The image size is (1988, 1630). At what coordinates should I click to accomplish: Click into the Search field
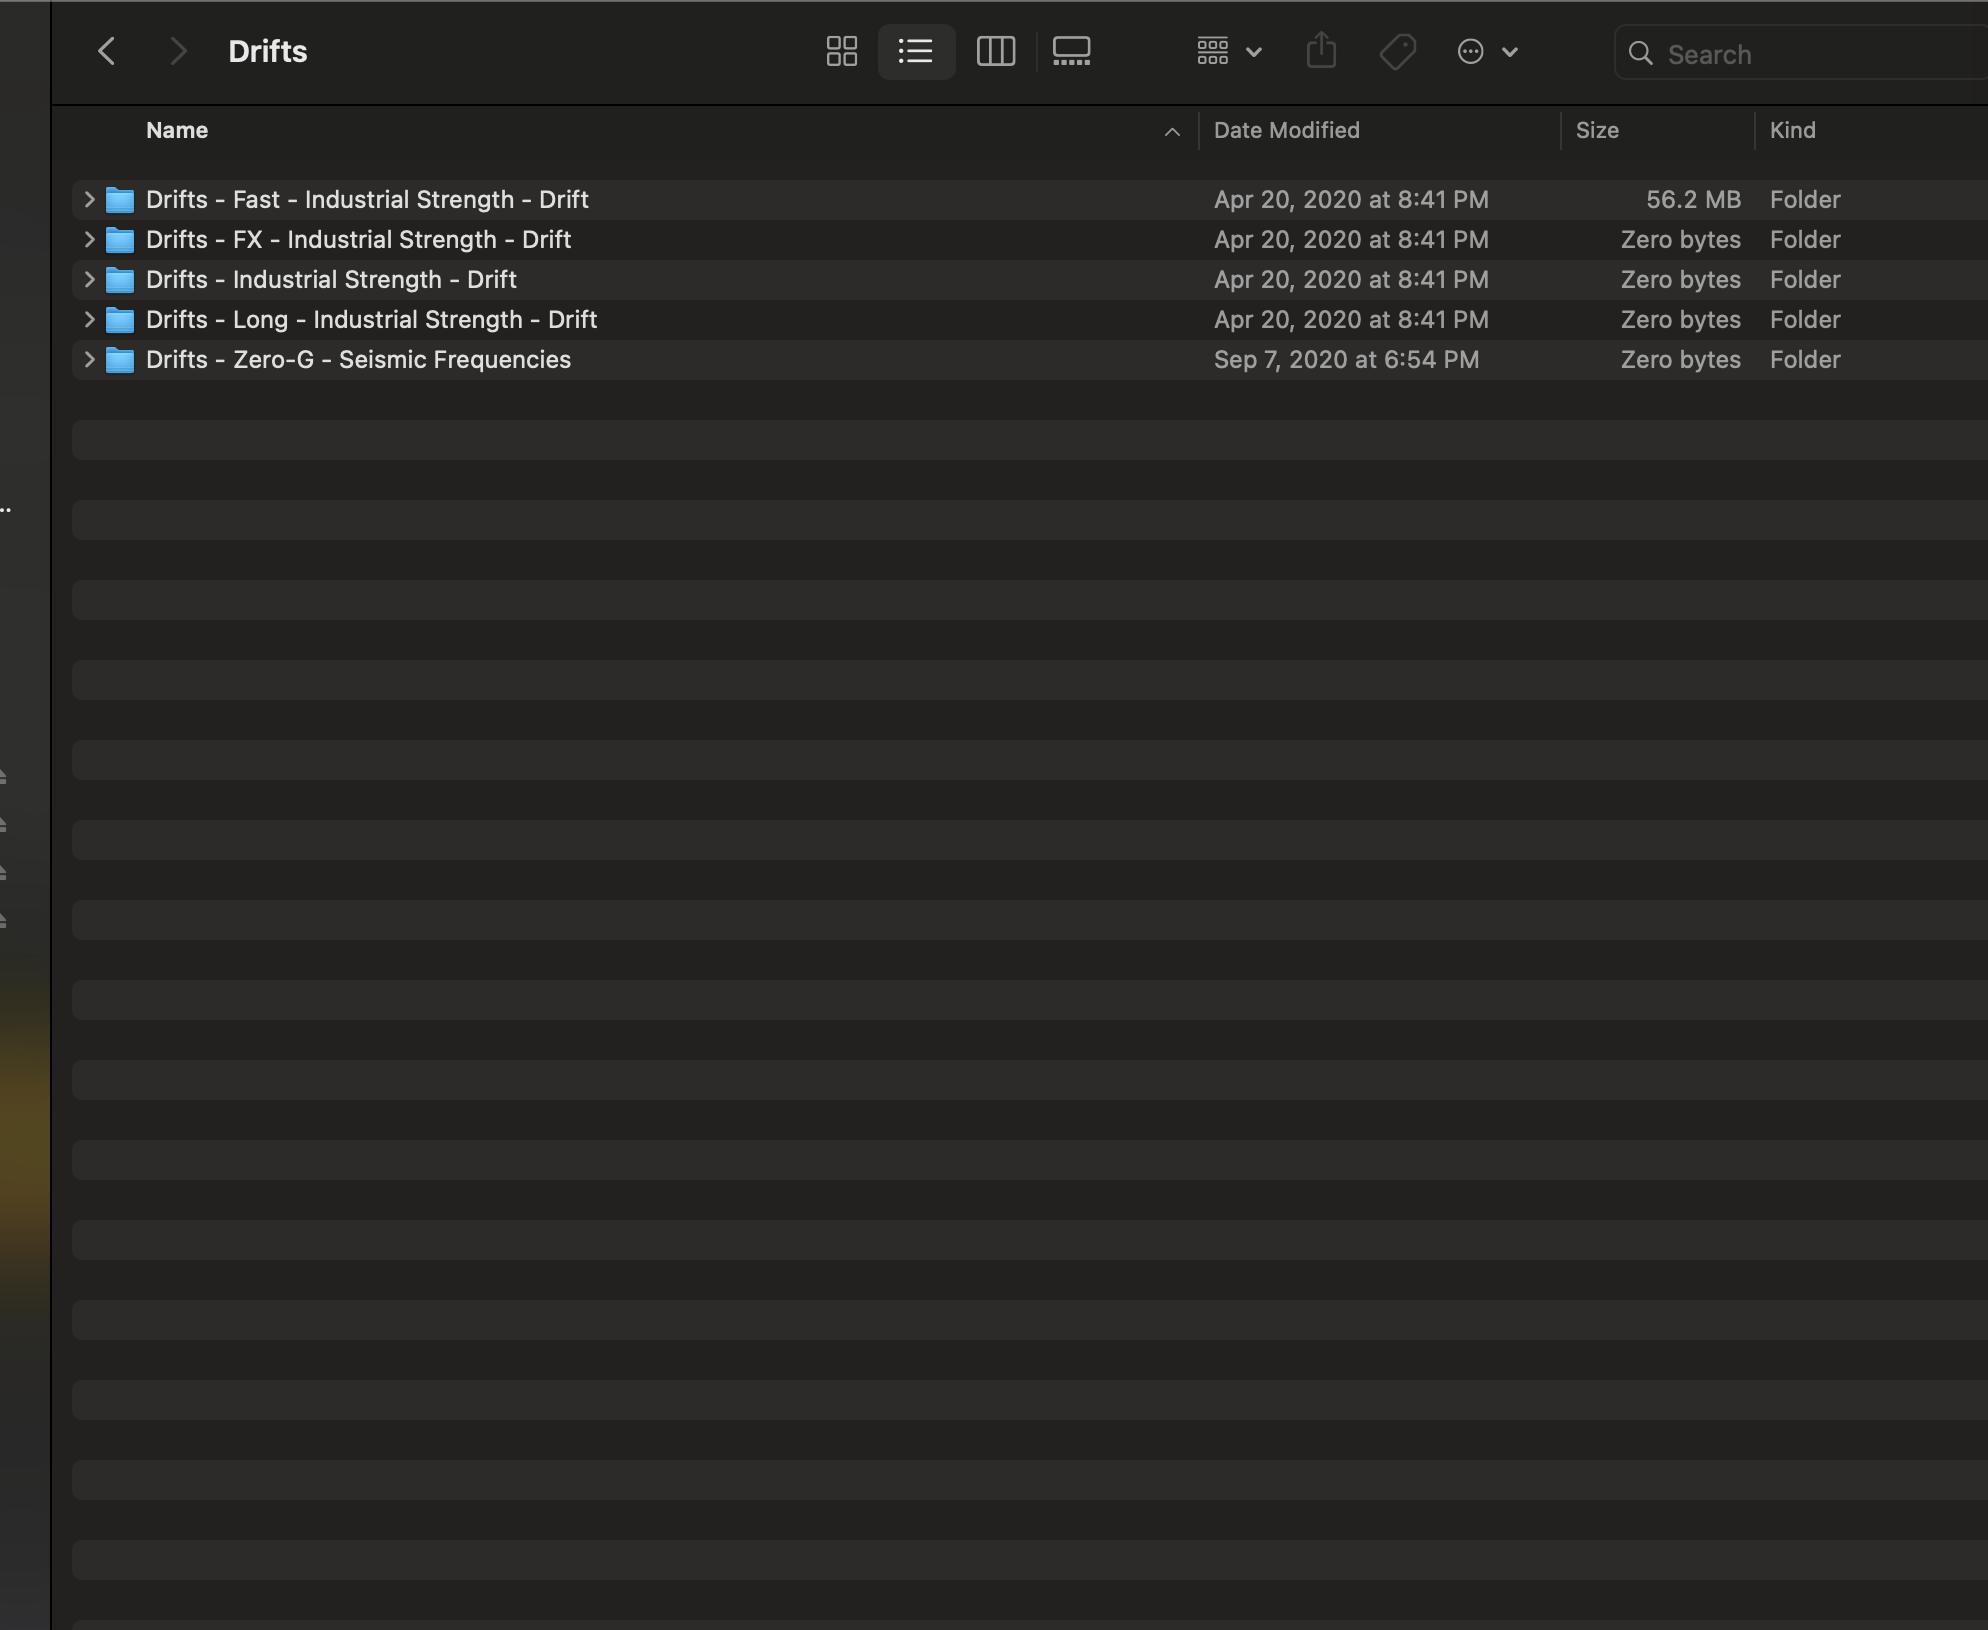[x=1800, y=54]
